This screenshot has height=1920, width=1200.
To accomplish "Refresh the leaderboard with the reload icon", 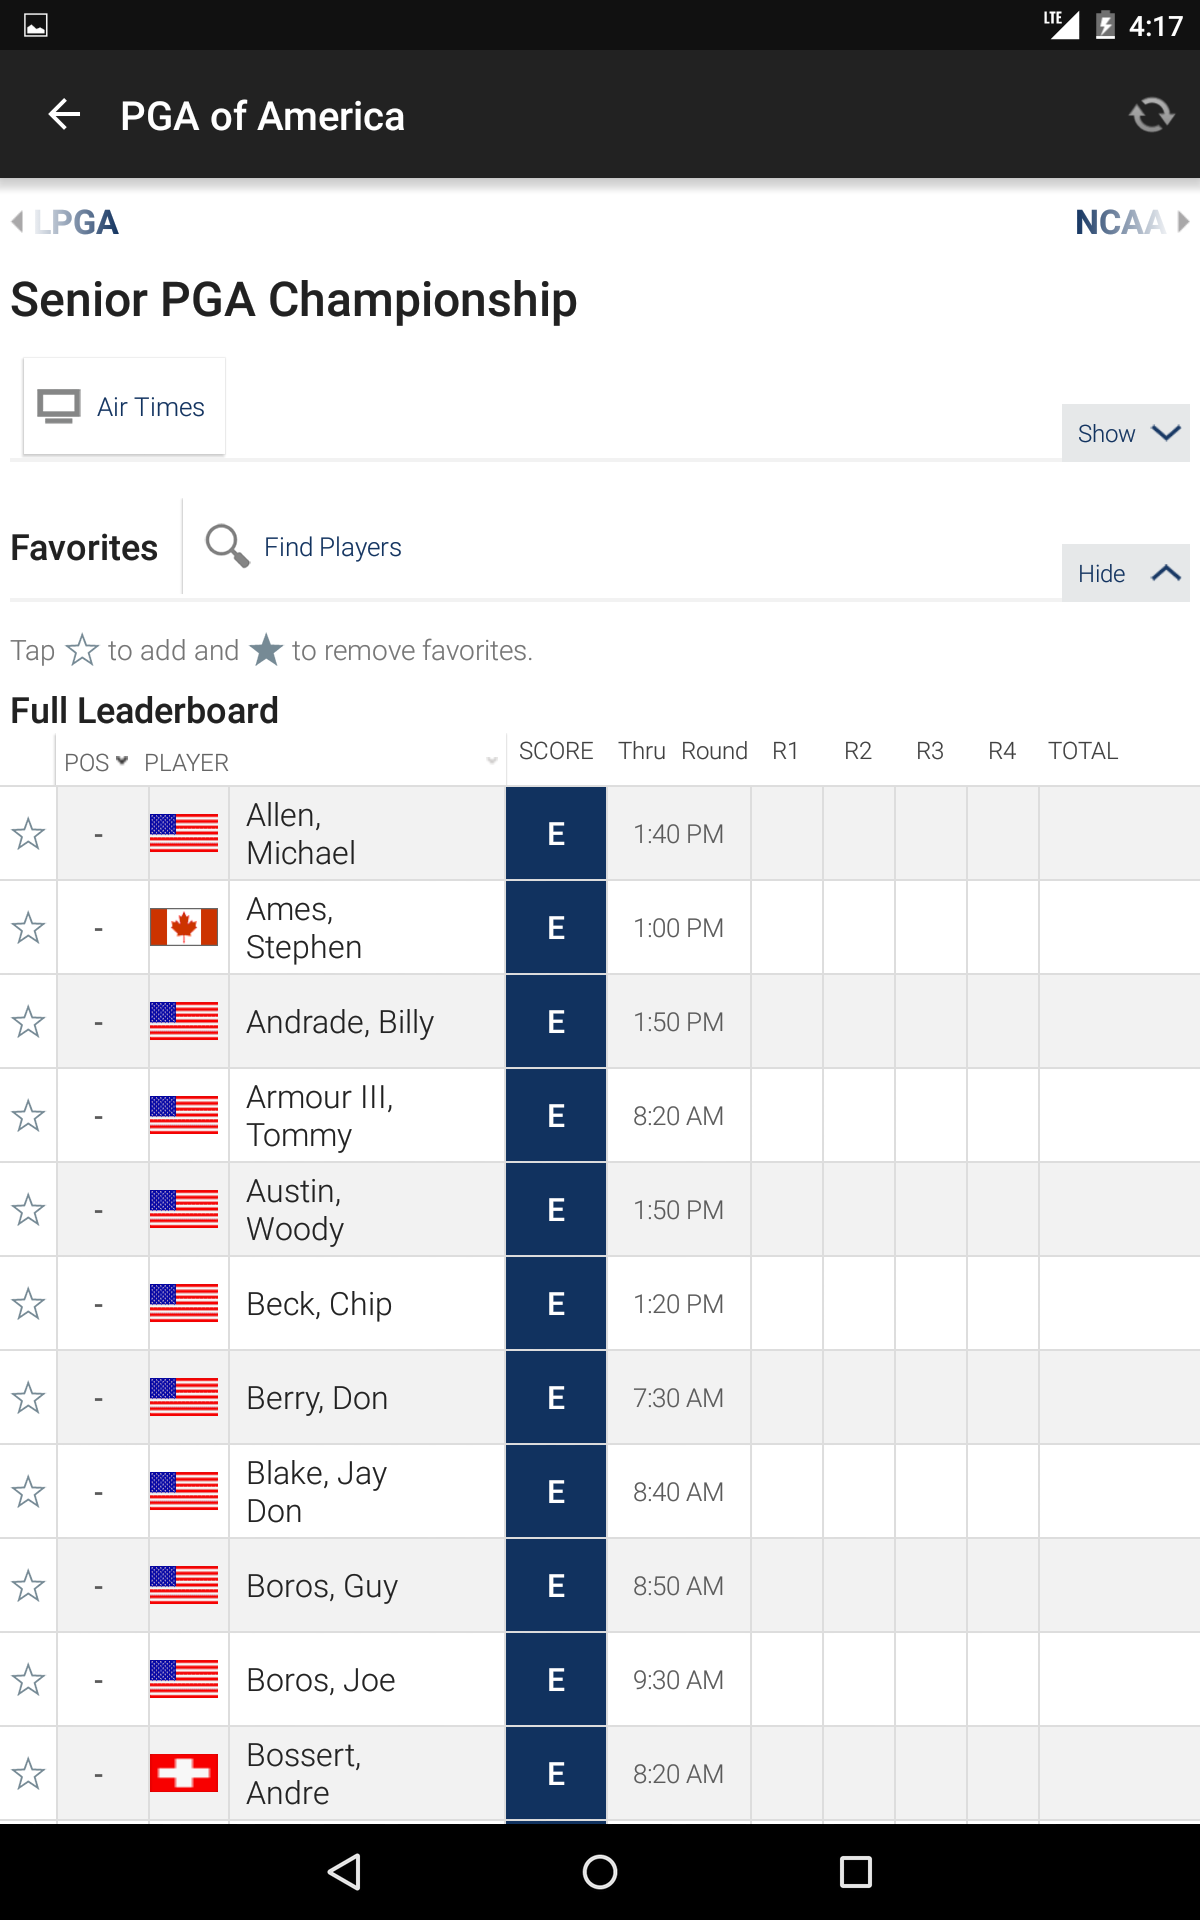I will pos(1151,115).
